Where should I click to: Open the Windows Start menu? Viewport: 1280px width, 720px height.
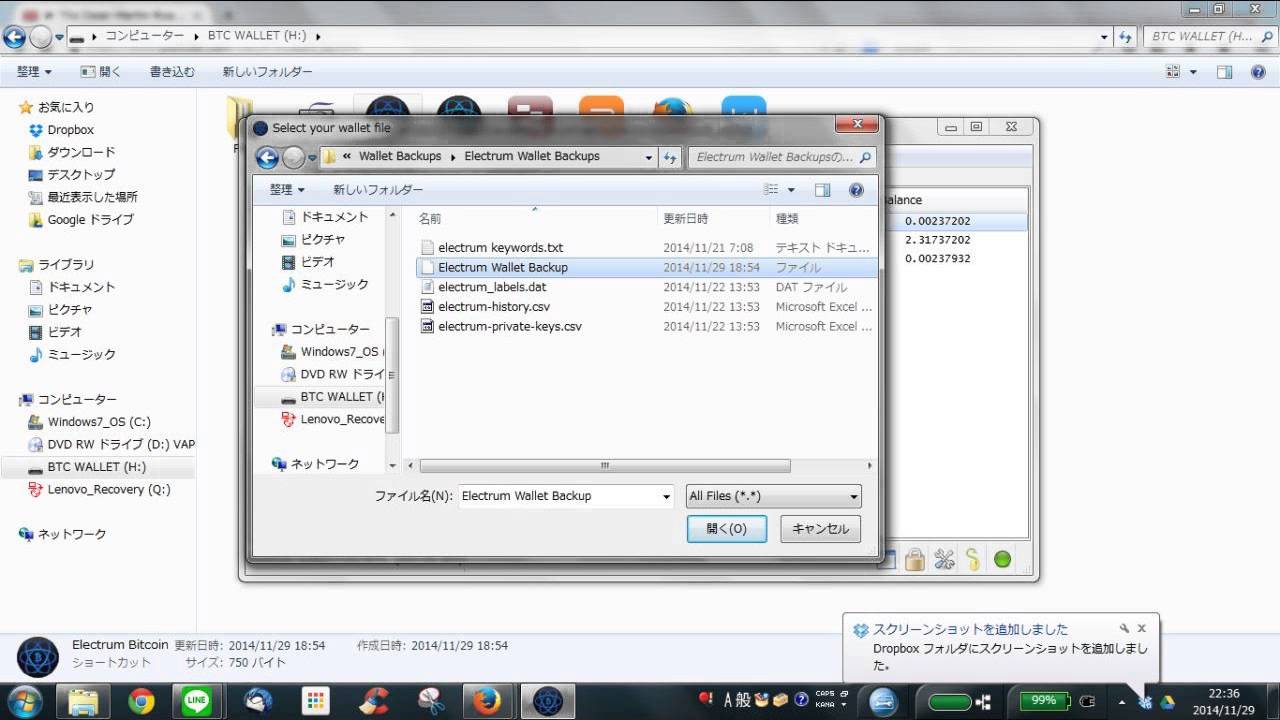coord(24,701)
